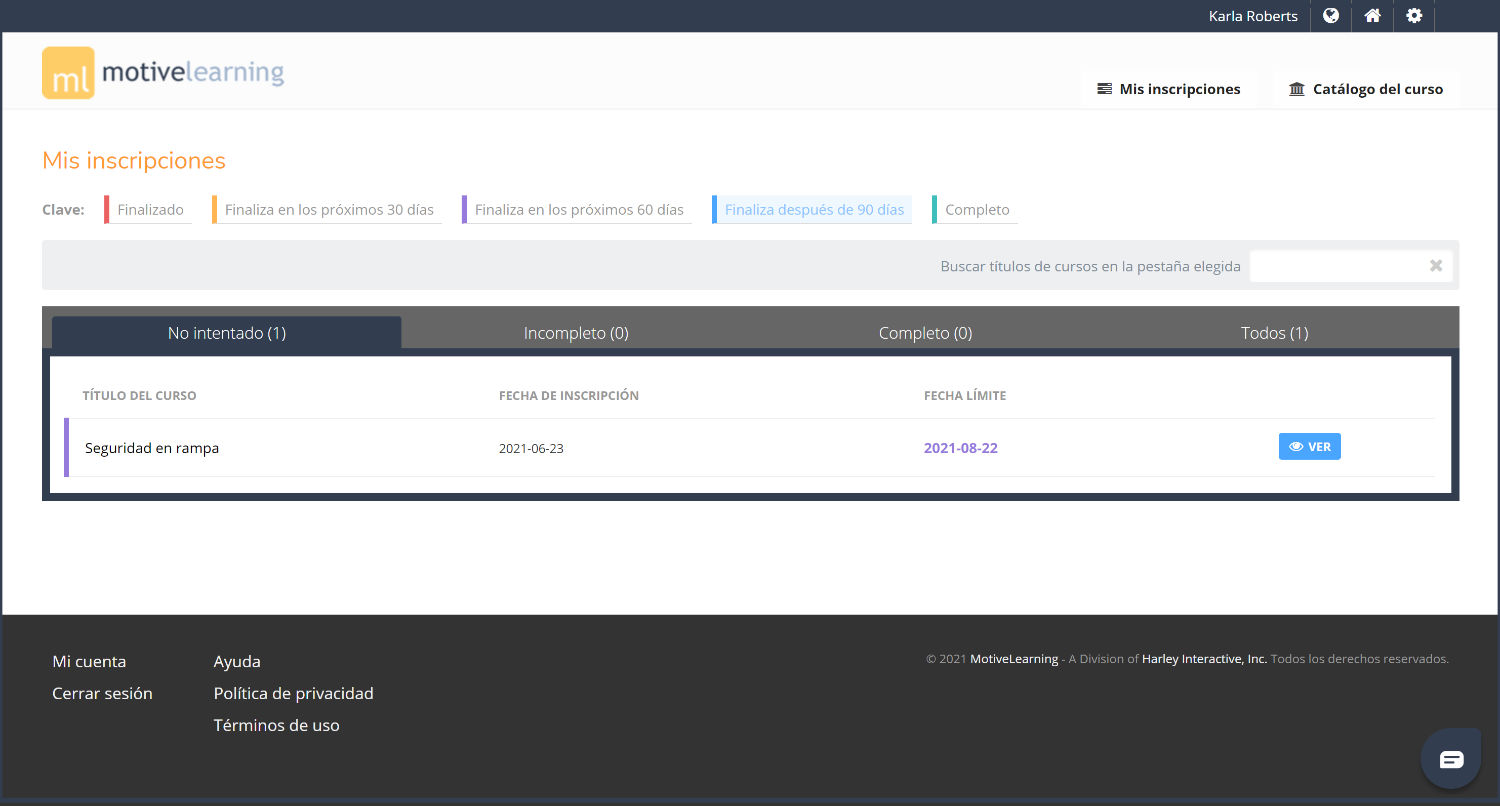Click the MotiveLearning logo
This screenshot has height=806, width=1500.
coord(163,73)
